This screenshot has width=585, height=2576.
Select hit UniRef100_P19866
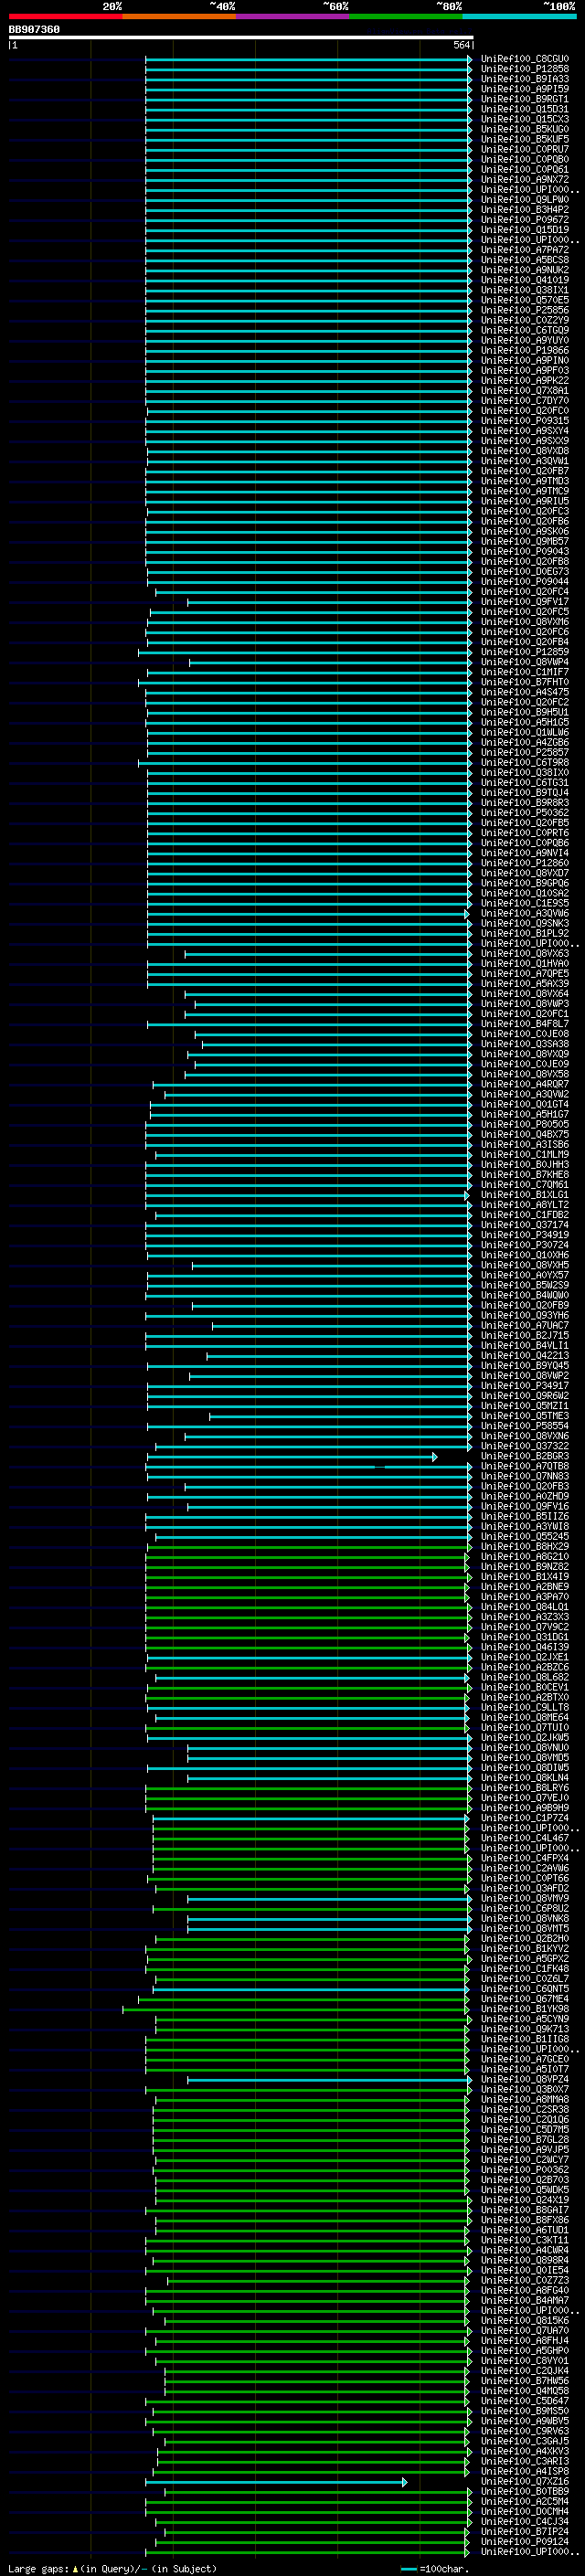tap(524, 350)
